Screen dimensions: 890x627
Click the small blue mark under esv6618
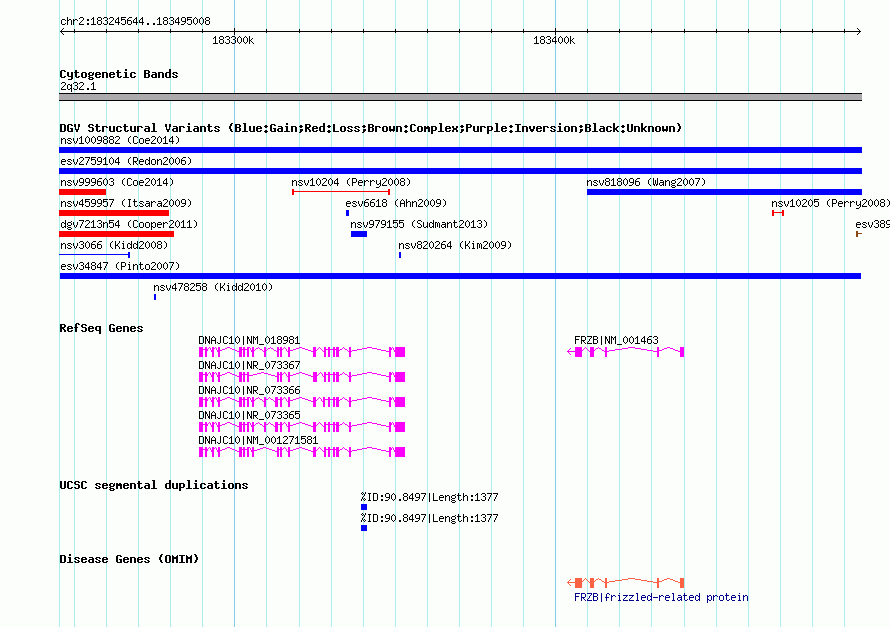[347, 213]
